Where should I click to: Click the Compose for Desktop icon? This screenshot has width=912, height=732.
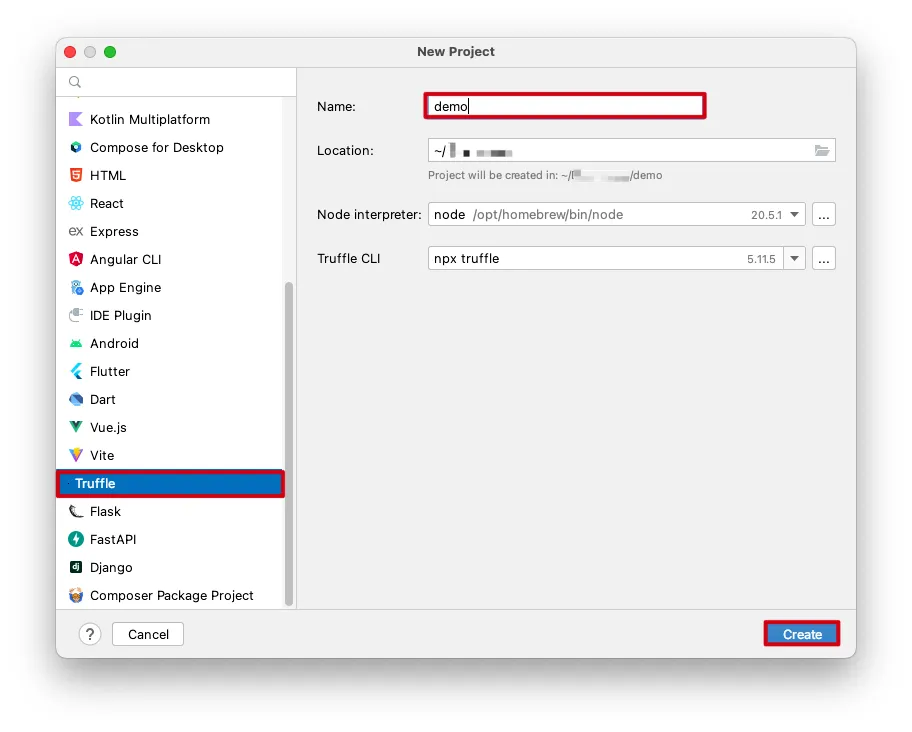76,147
